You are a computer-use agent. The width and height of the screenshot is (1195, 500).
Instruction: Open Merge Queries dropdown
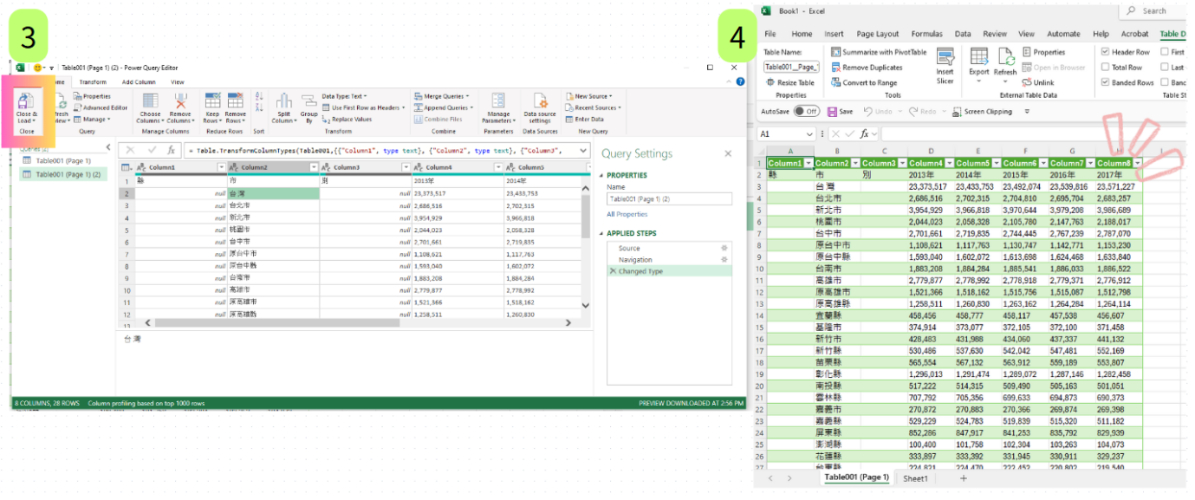click(441, 96)
